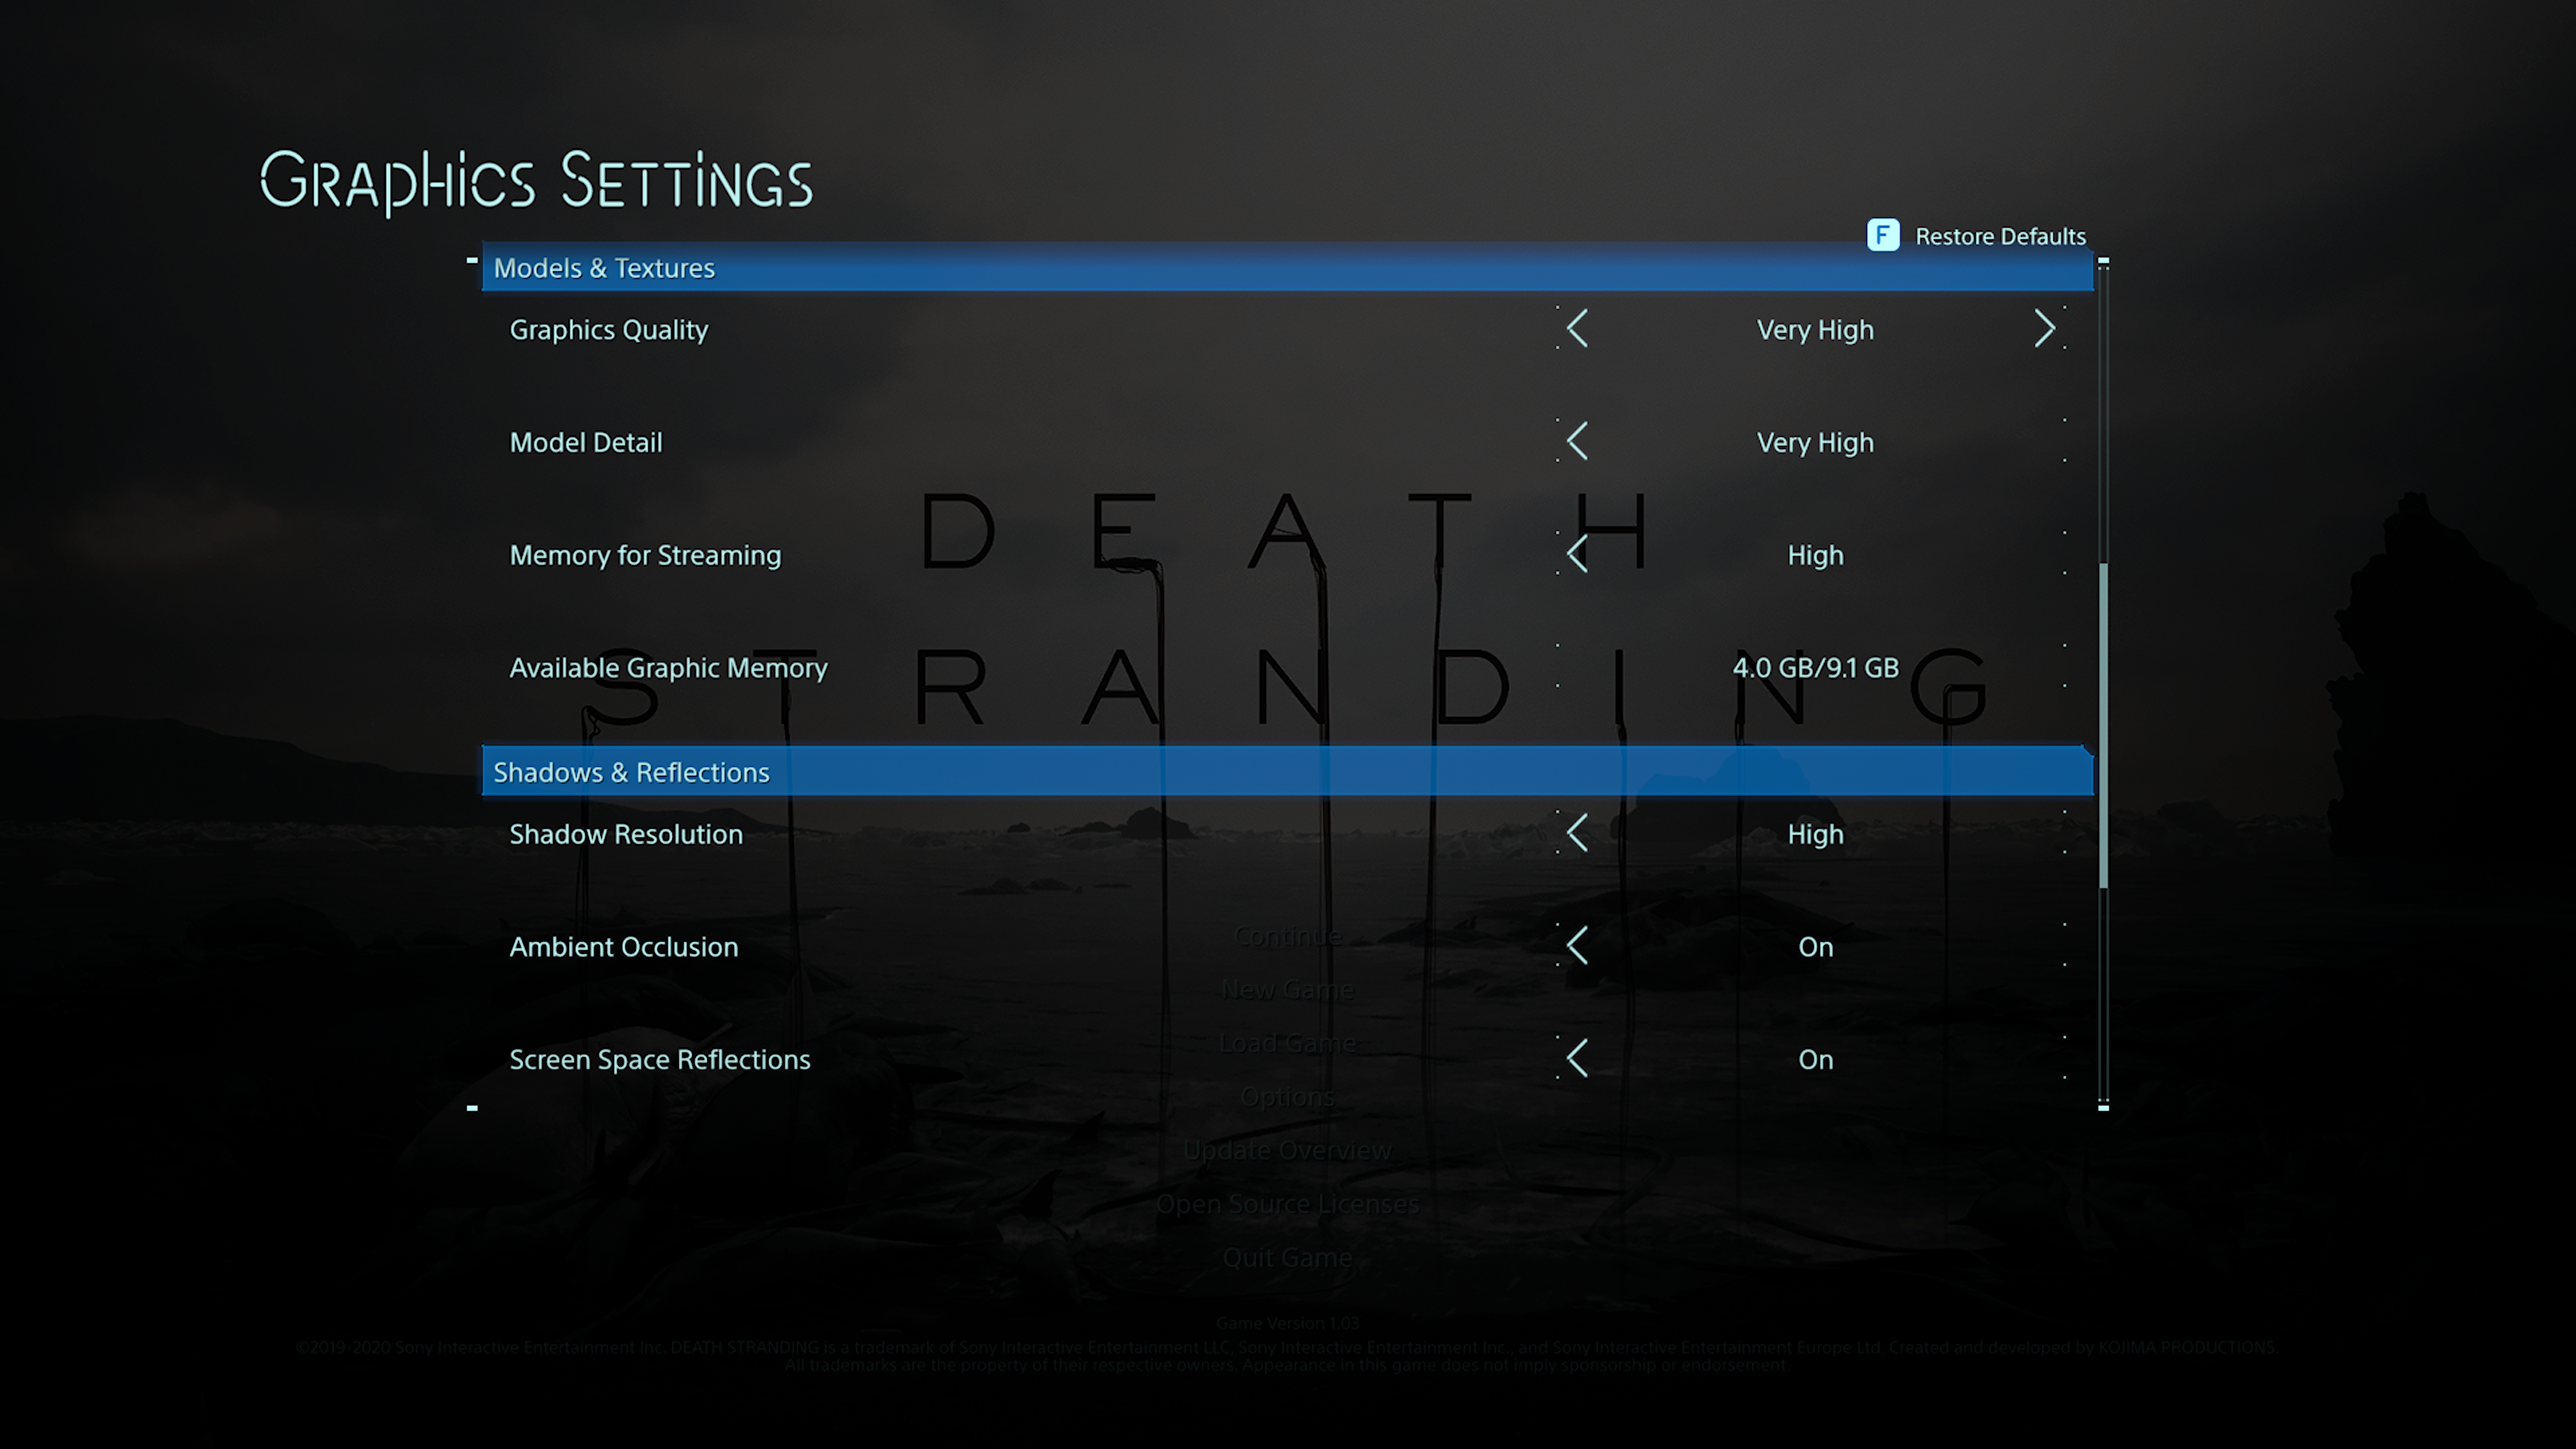The width and height of the screenshot is (2576, 1449).
Task: Open the Shadows & Reflections section header
Action: pos(631,772)
